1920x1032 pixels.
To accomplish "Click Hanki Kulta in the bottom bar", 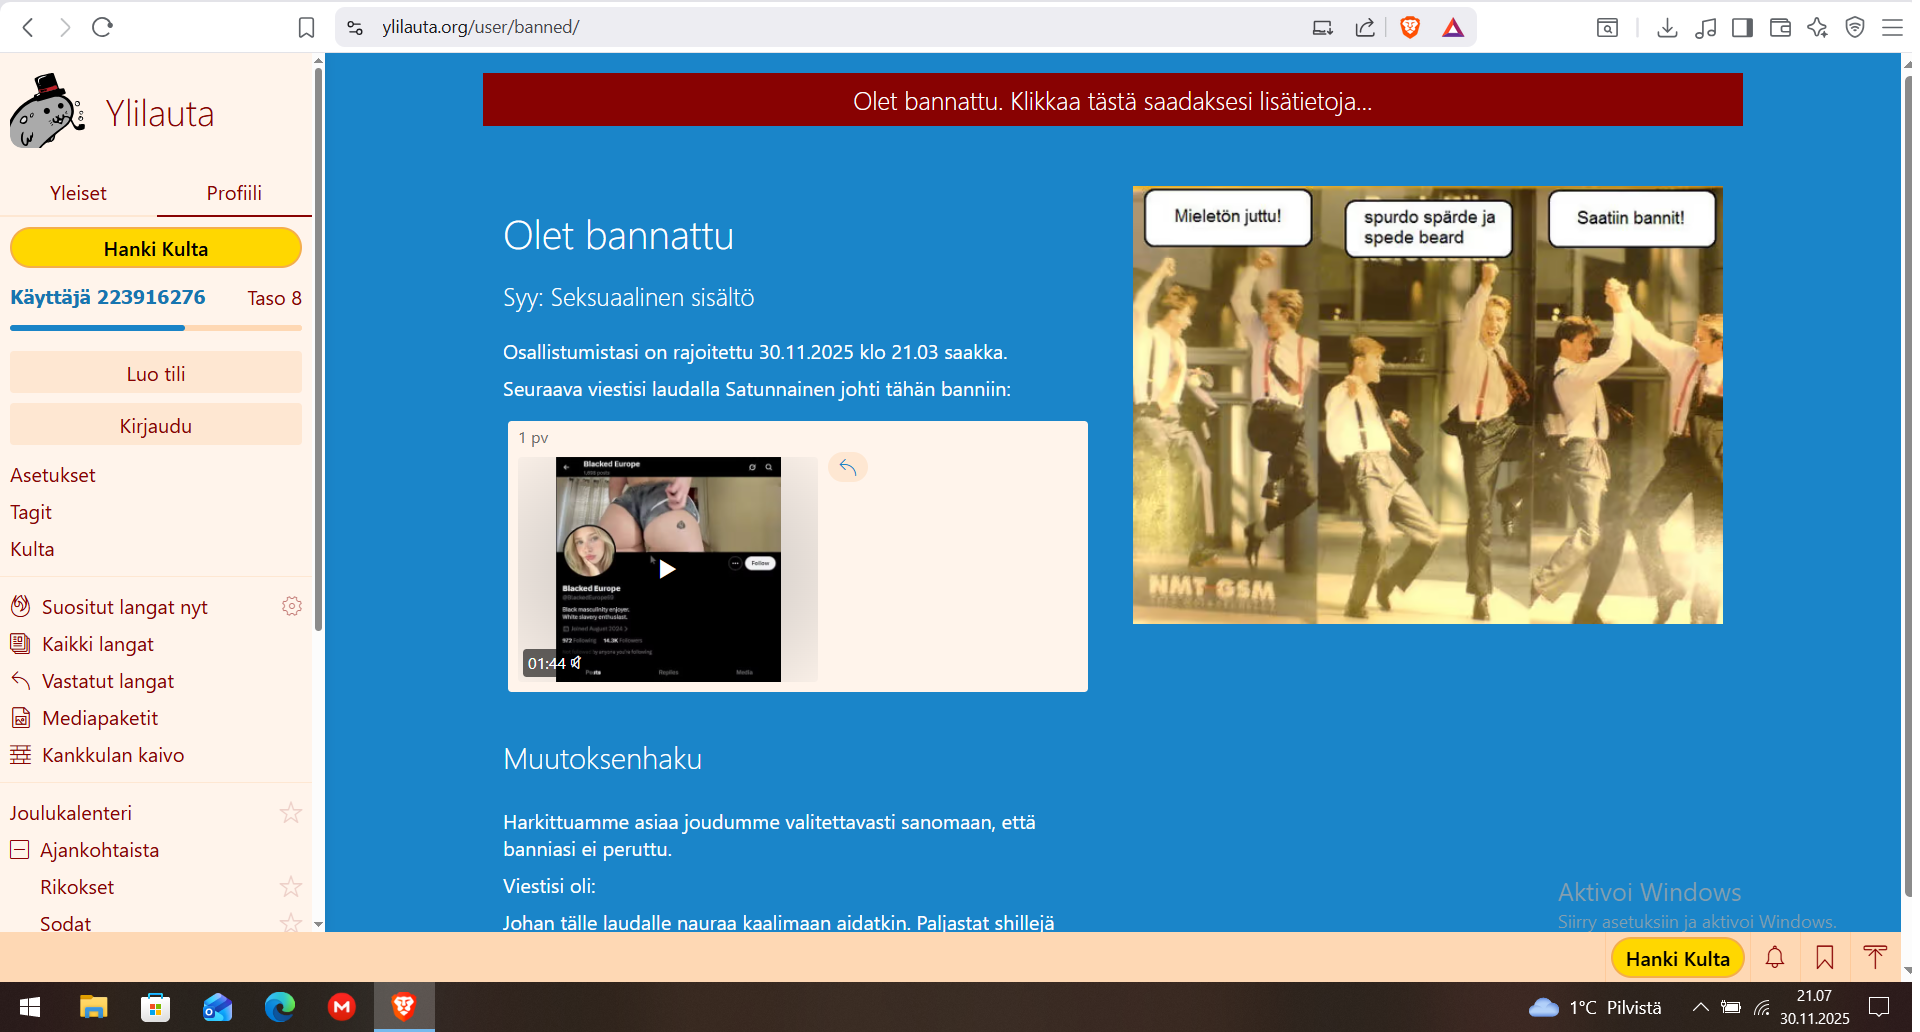I will [1677, 958].
